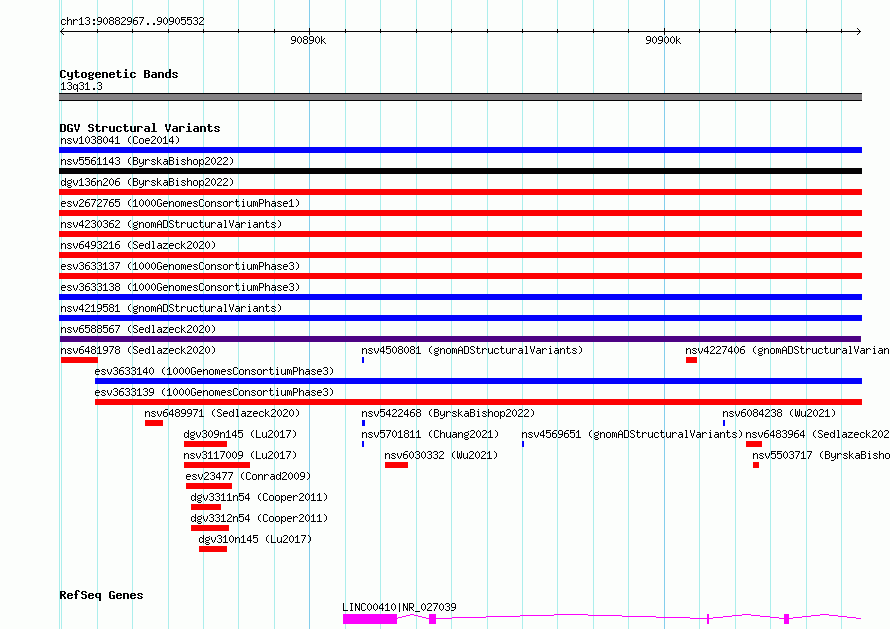Click the RefSeq Genes track title

(x=101, y=595)
